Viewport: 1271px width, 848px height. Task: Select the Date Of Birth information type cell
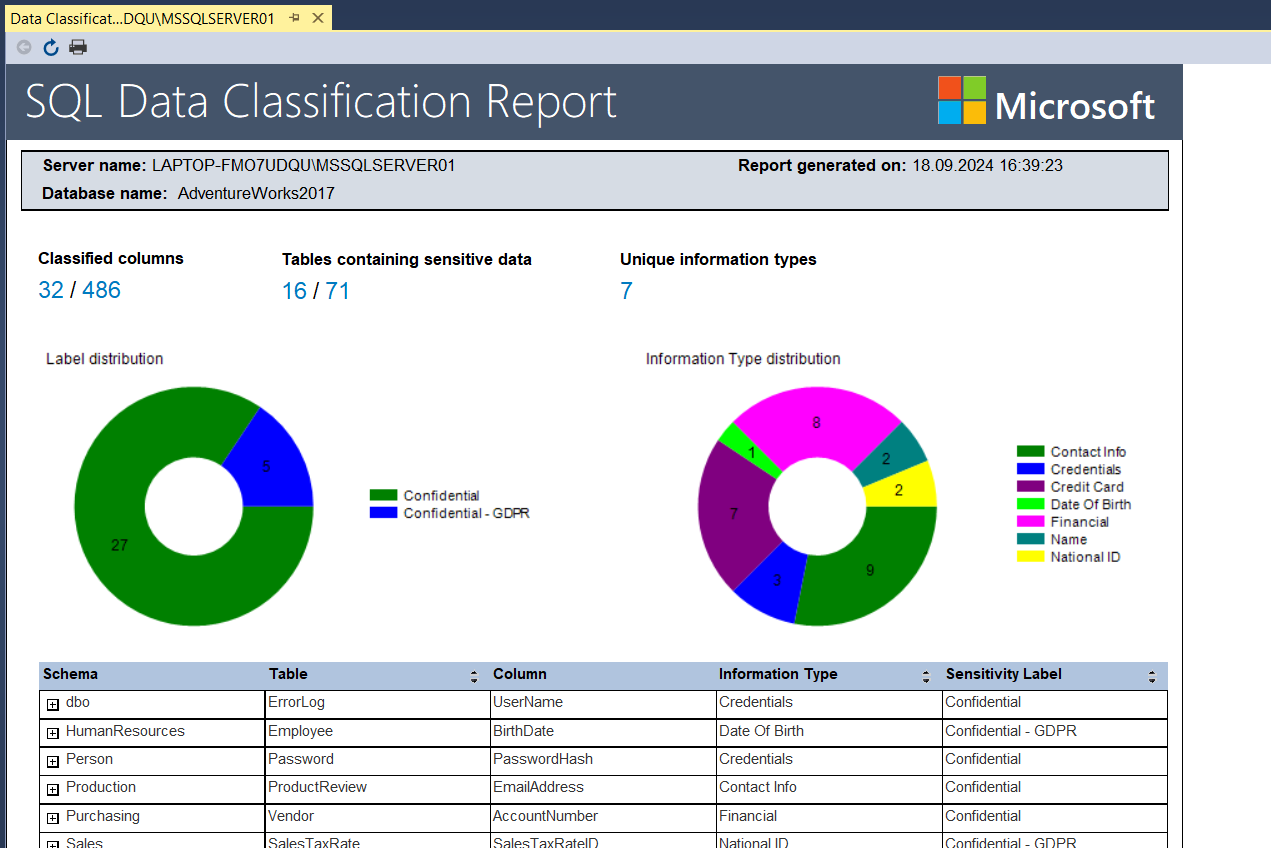pyautogui.click(x=829, y=733)
